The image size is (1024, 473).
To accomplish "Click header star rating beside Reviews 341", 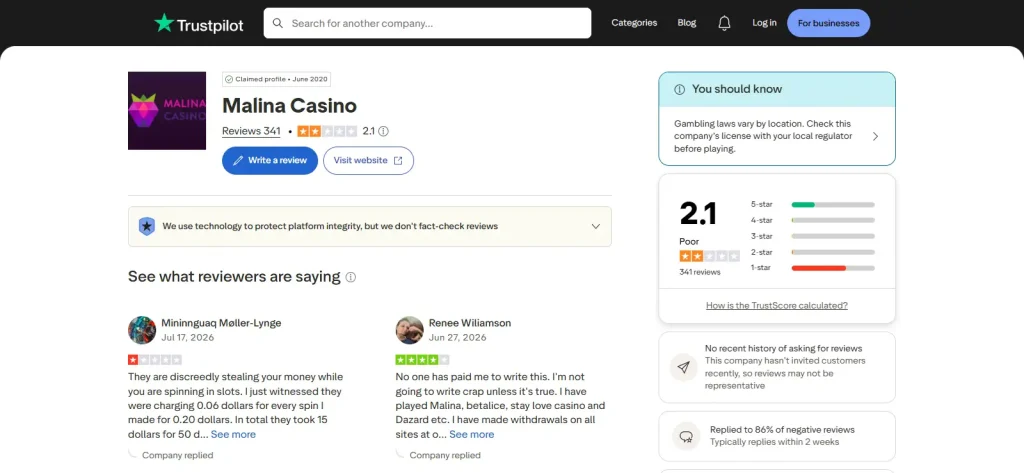I will [x=327, y=131].
